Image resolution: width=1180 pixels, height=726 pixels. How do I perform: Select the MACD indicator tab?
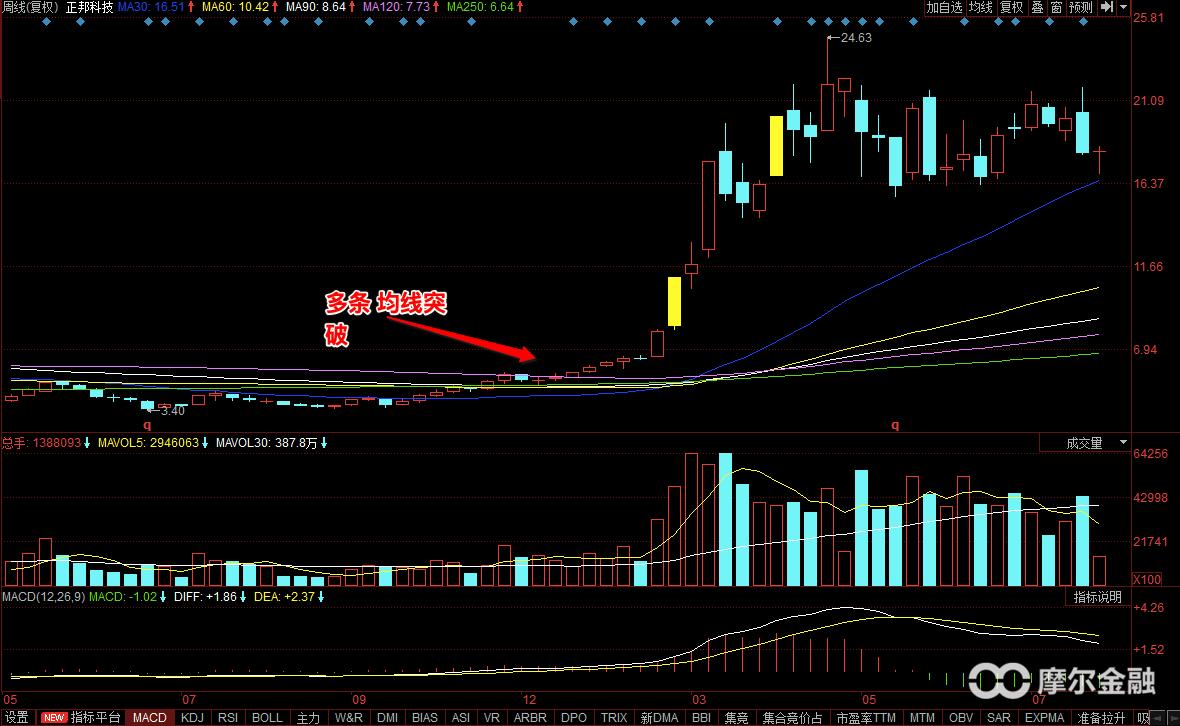pos(150,718)
